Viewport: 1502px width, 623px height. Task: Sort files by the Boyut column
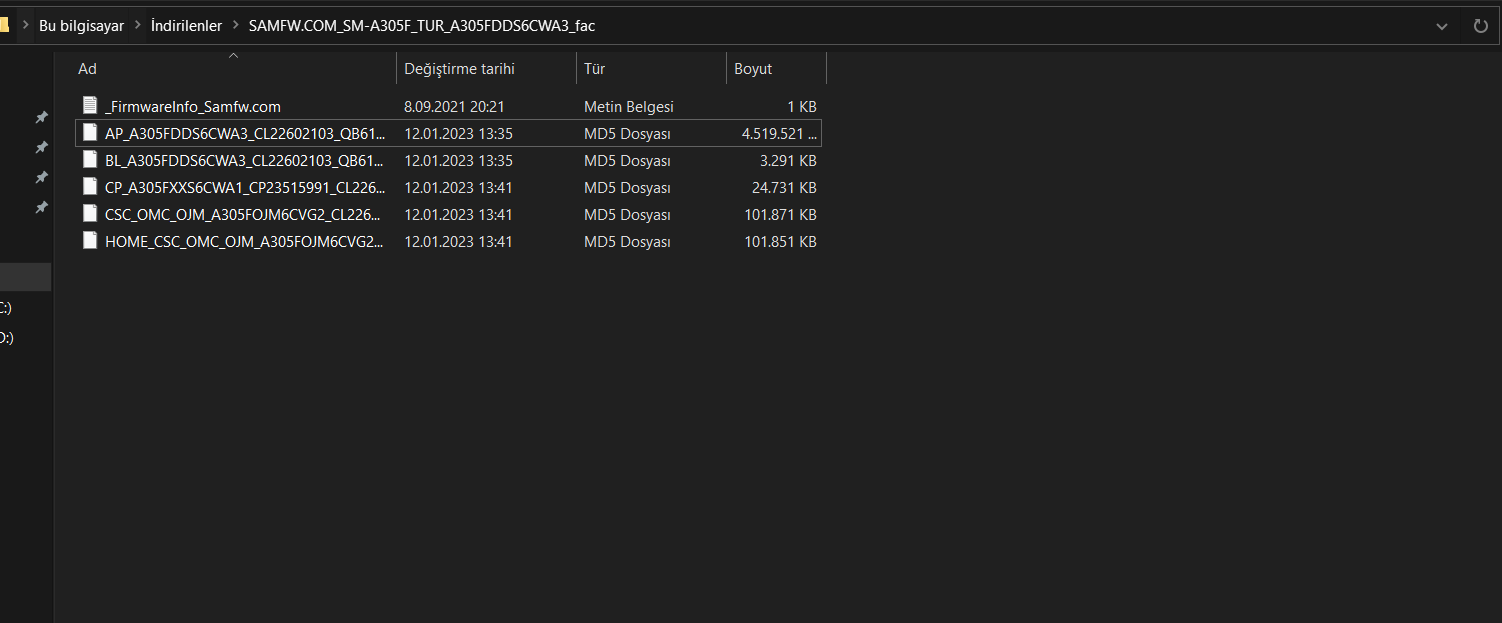tap(776, 69)
